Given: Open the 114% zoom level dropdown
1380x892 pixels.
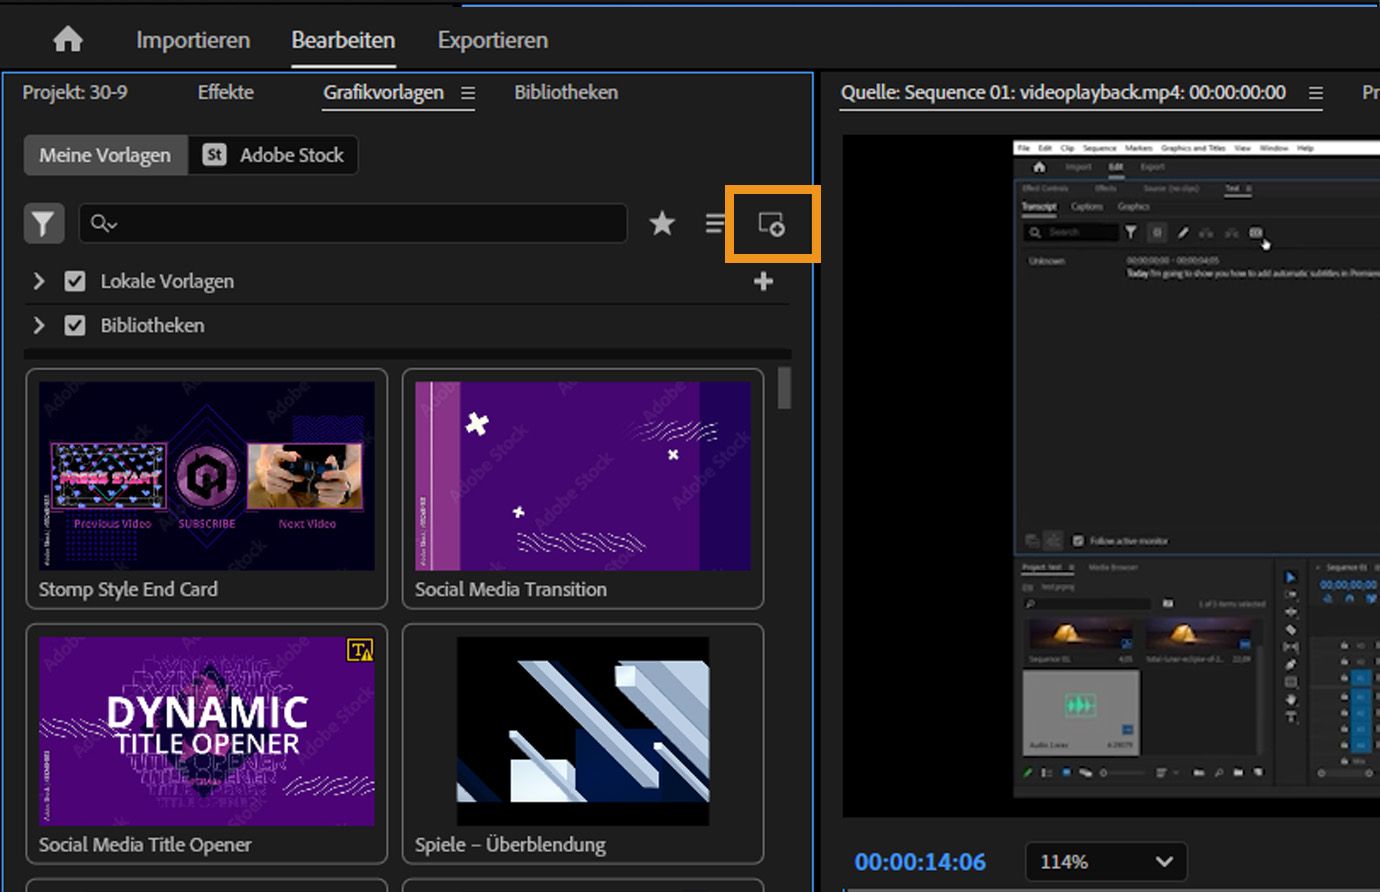Looking at the screenshot, I should [x=1106, y=861].
